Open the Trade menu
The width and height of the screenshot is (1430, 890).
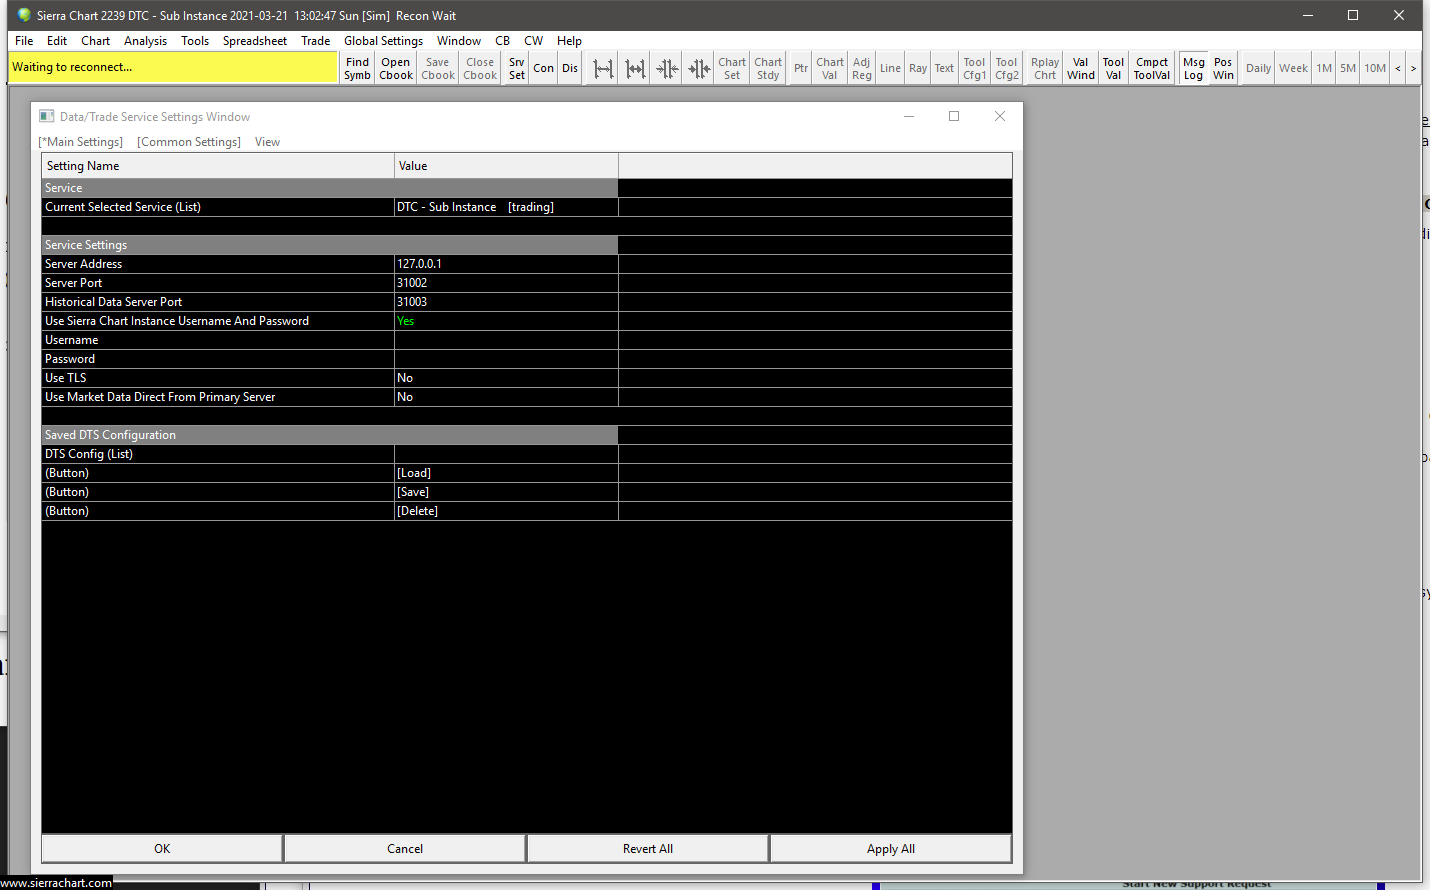(x=316, y=41)
